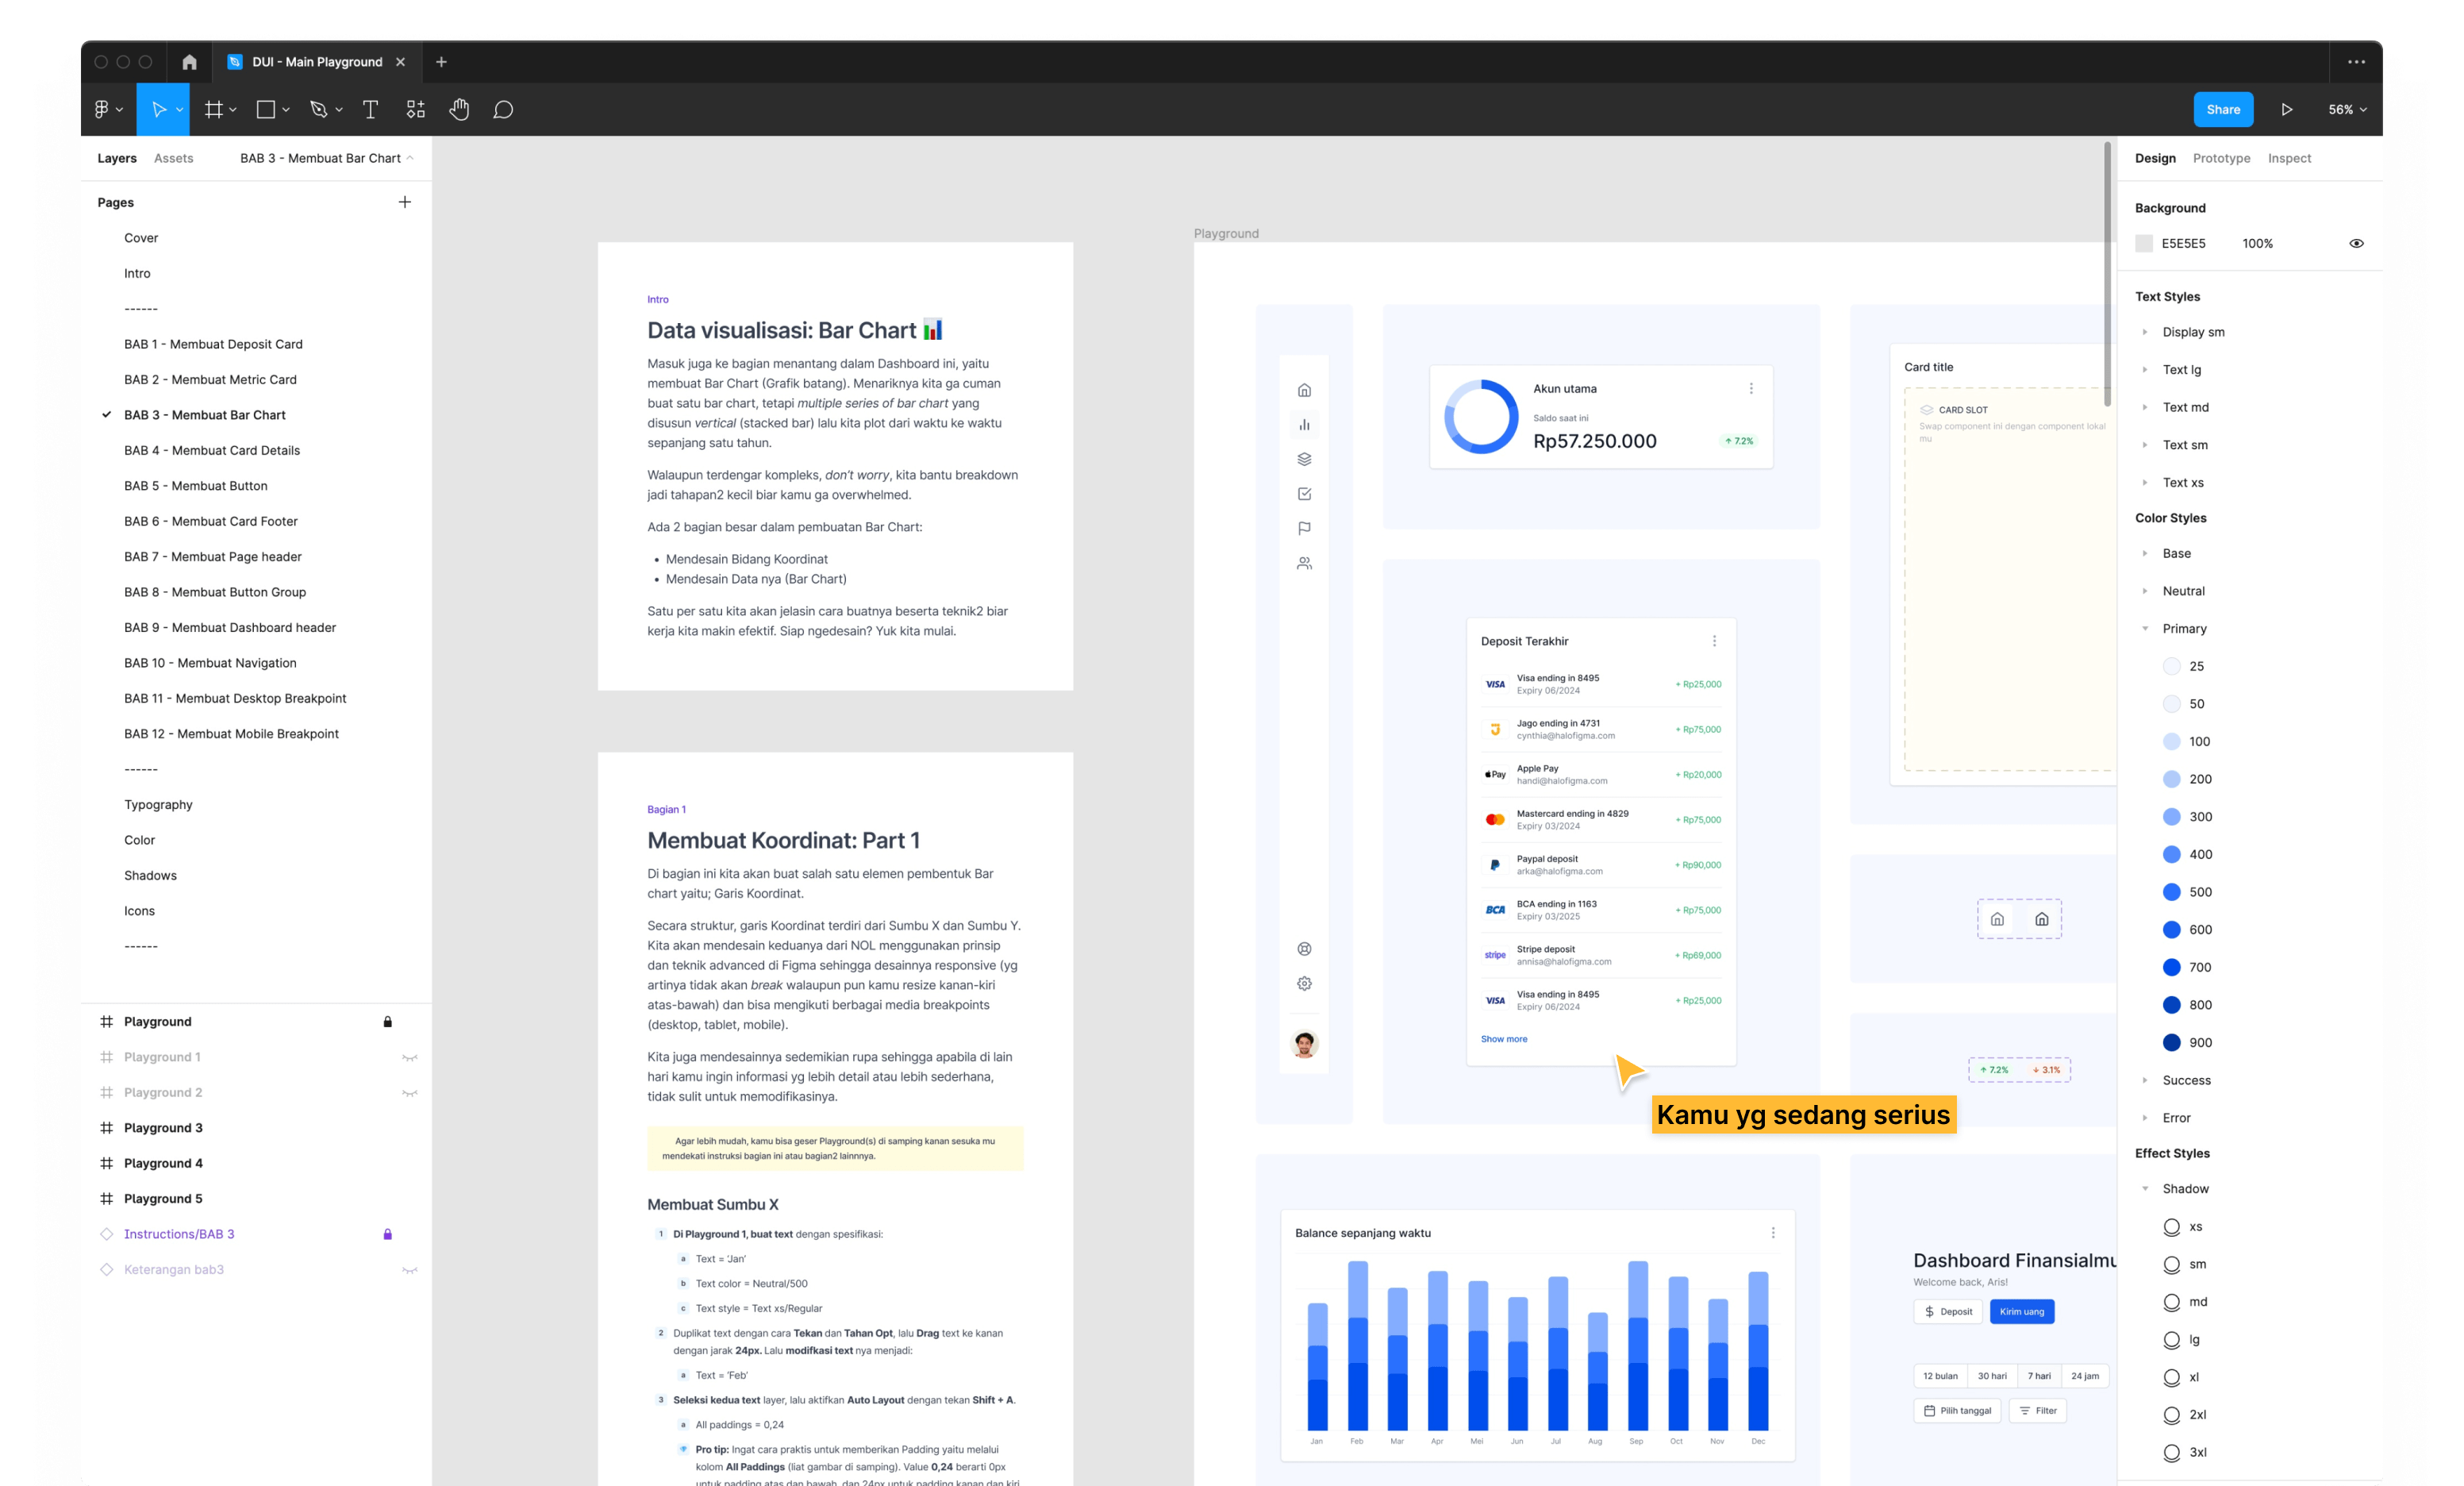Click the Share button
Screen dimensions: 2464x1486
coord(2223,109)
